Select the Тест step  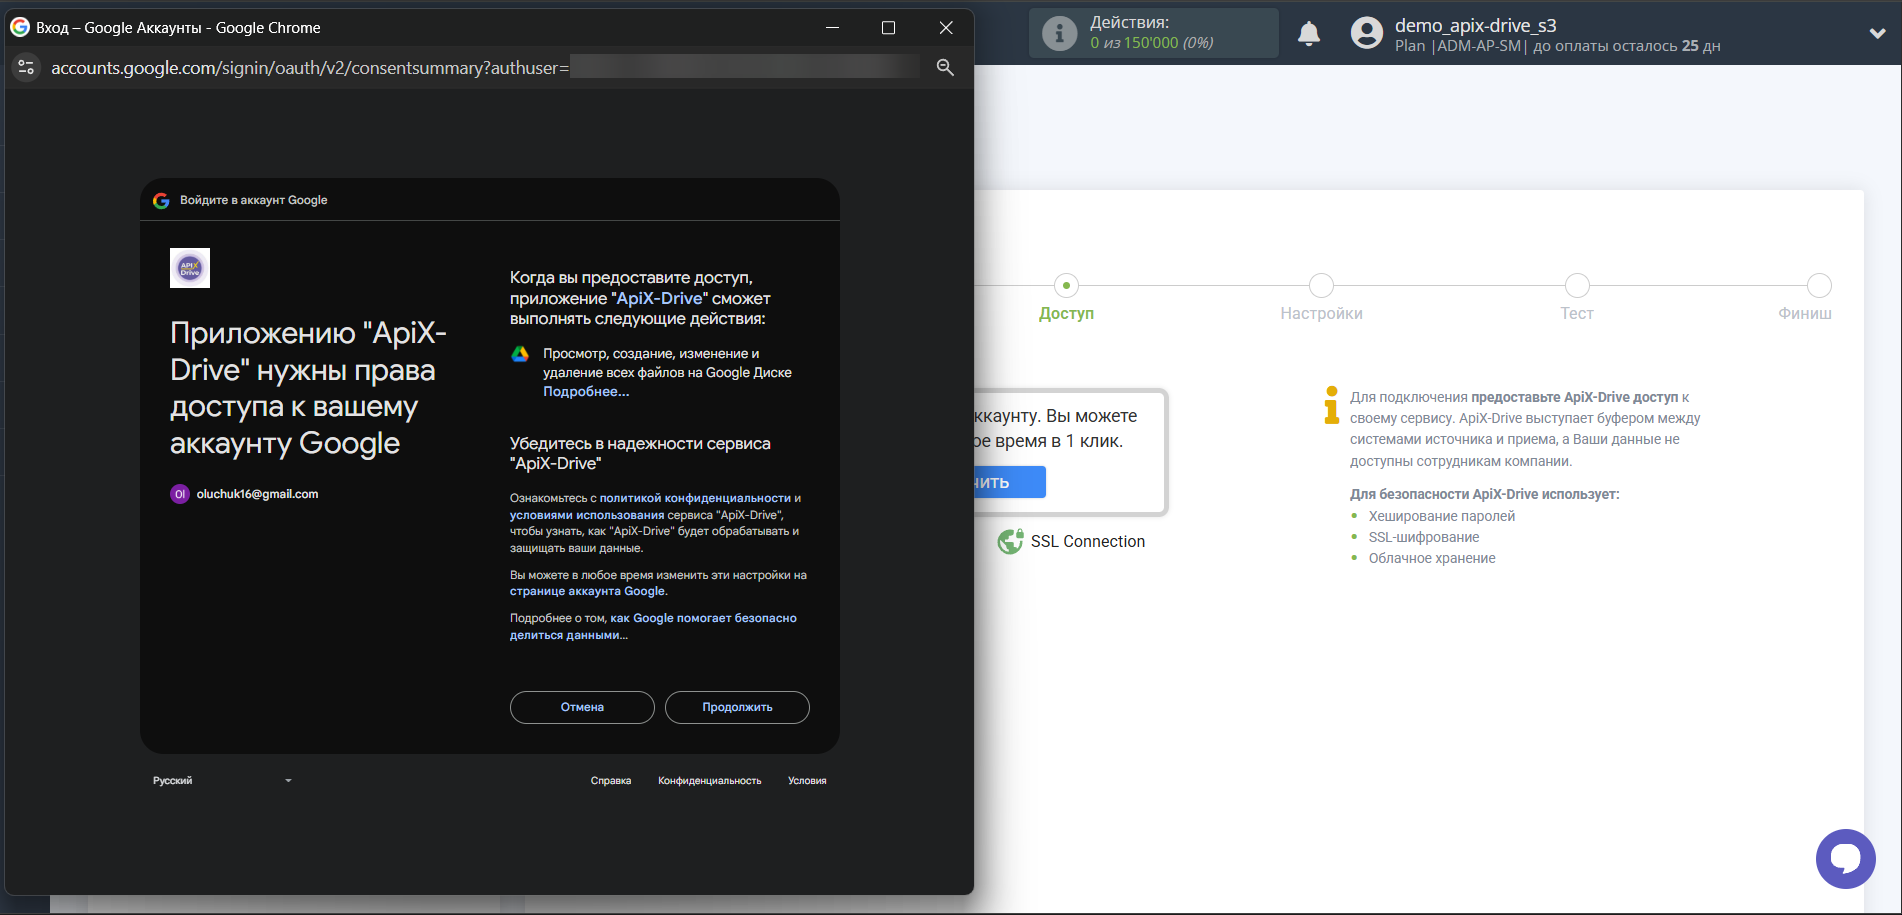(1577, 286)
